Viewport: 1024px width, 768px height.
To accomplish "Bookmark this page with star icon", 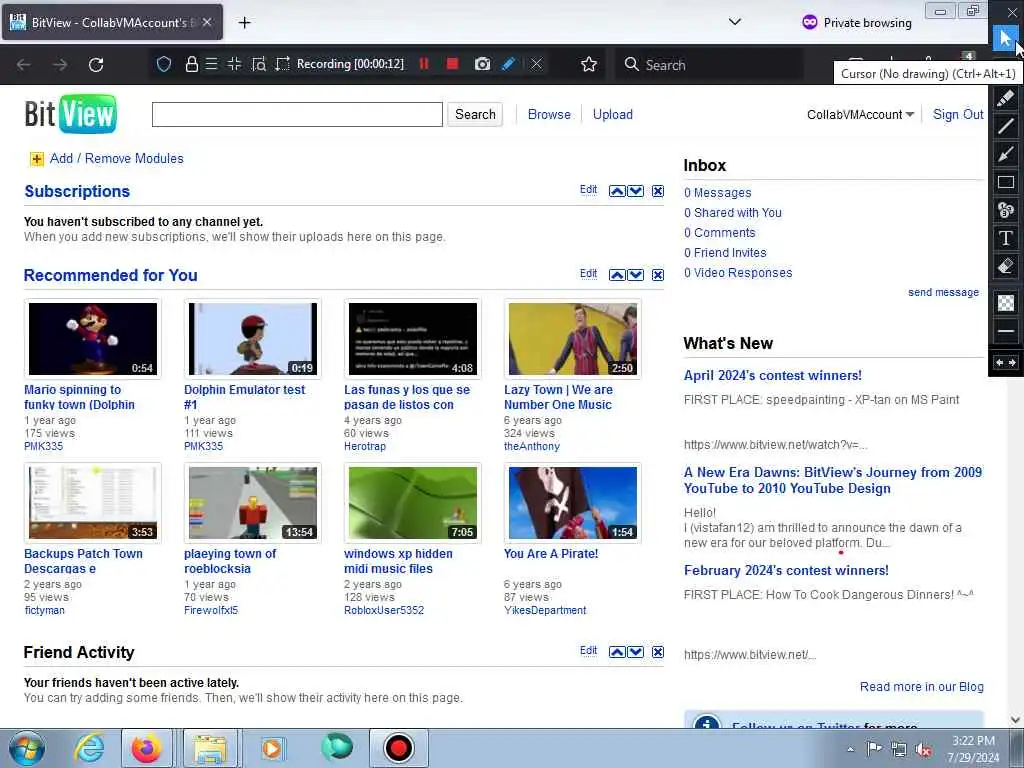I will (588, 64).
